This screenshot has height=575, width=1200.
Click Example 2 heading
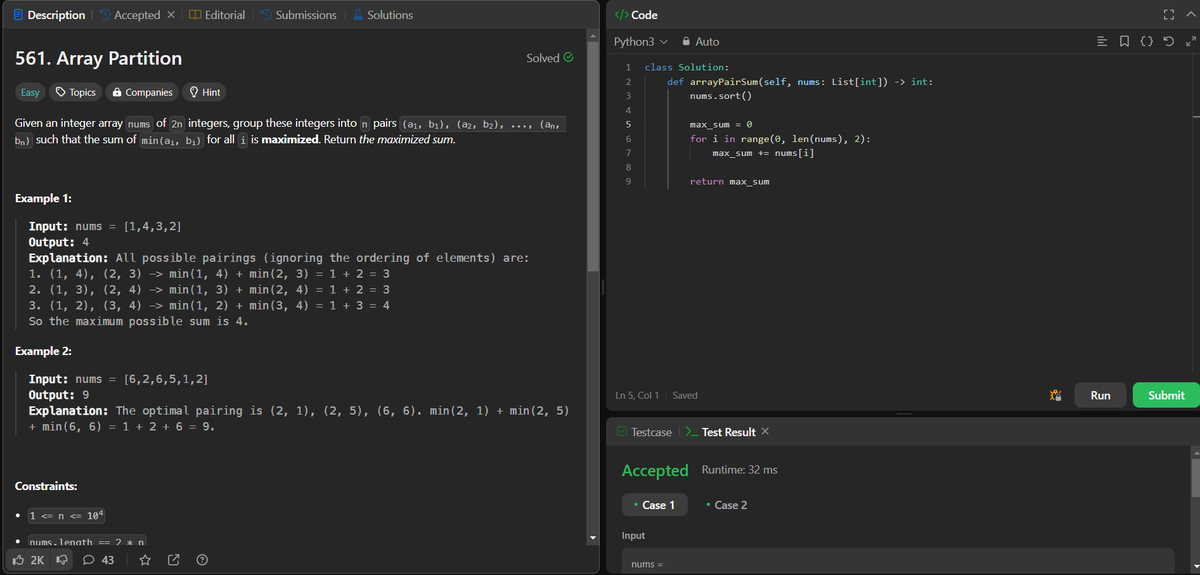tap(43, 351)
